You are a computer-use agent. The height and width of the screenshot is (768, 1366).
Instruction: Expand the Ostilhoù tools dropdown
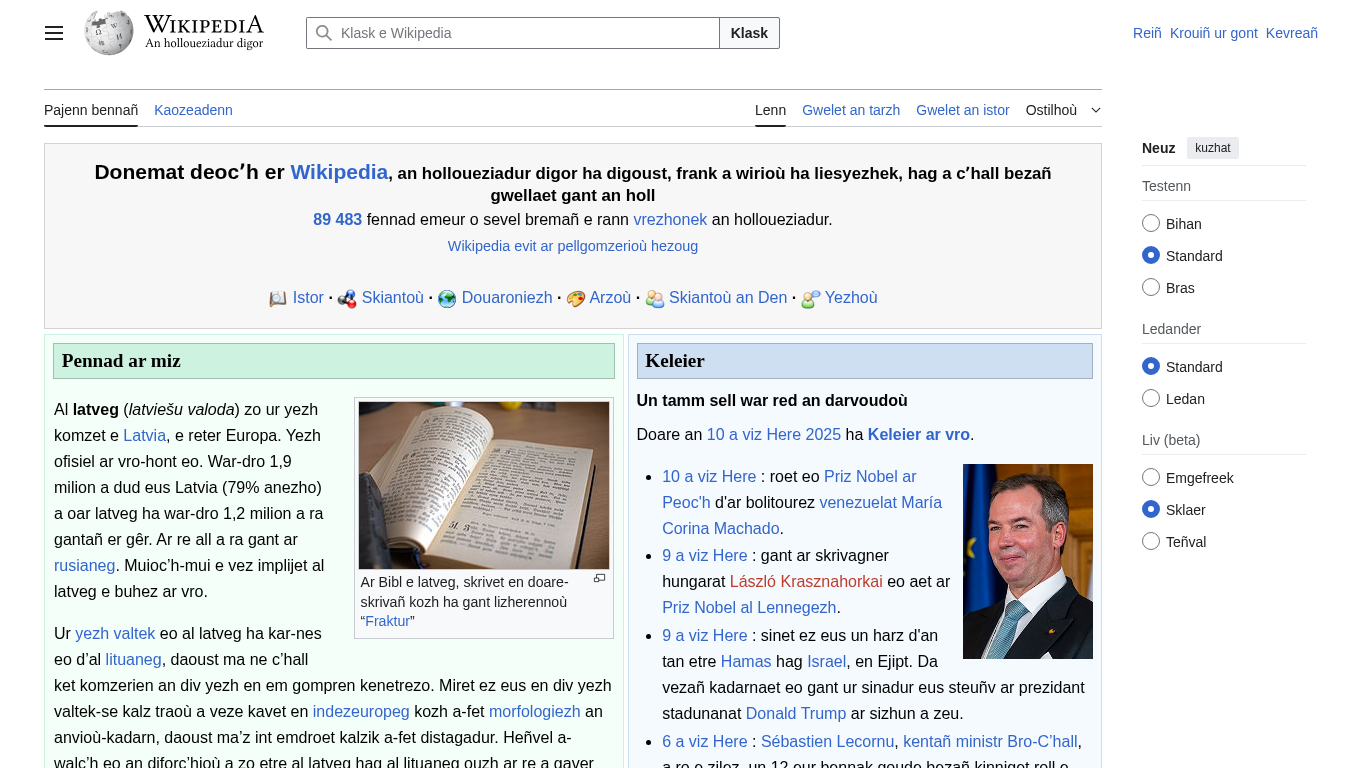coord(1063,110)
